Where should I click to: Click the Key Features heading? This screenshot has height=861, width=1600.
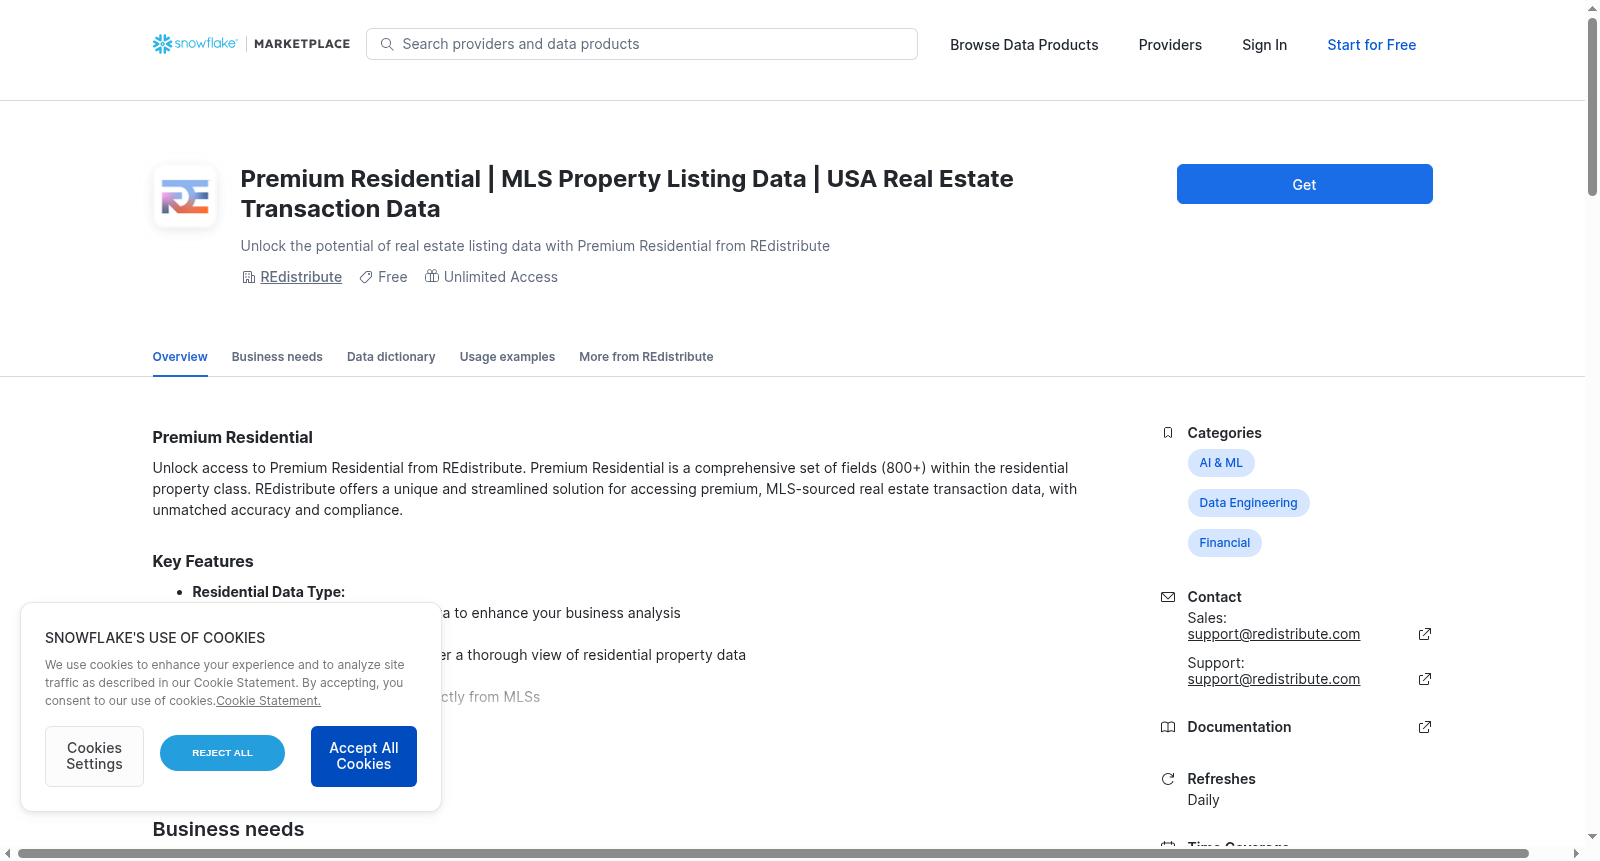(x=203, y=561)
